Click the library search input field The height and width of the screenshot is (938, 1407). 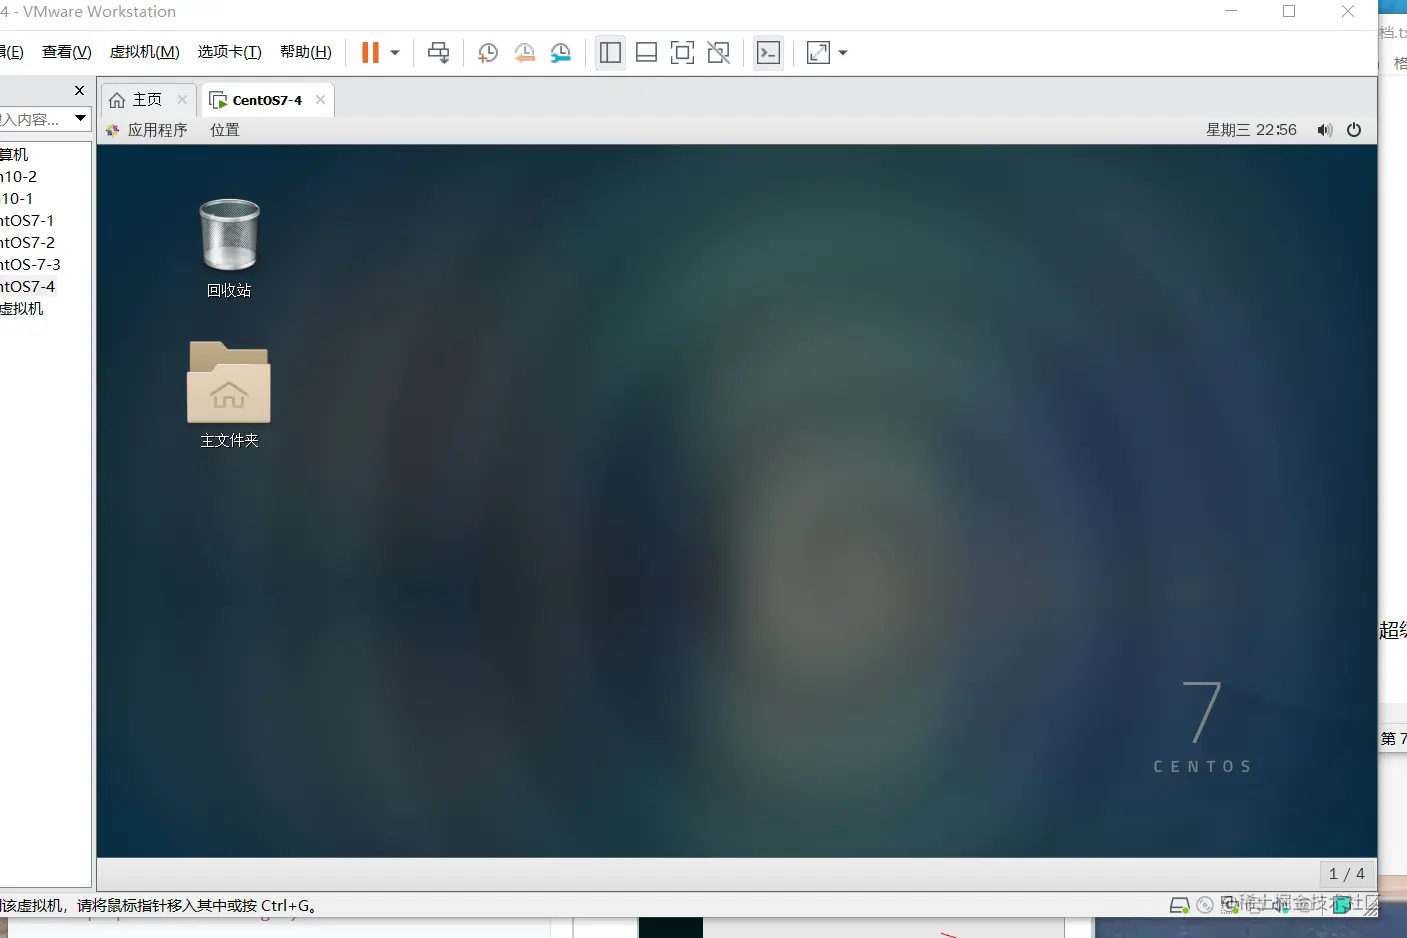(x=34, y=119)
